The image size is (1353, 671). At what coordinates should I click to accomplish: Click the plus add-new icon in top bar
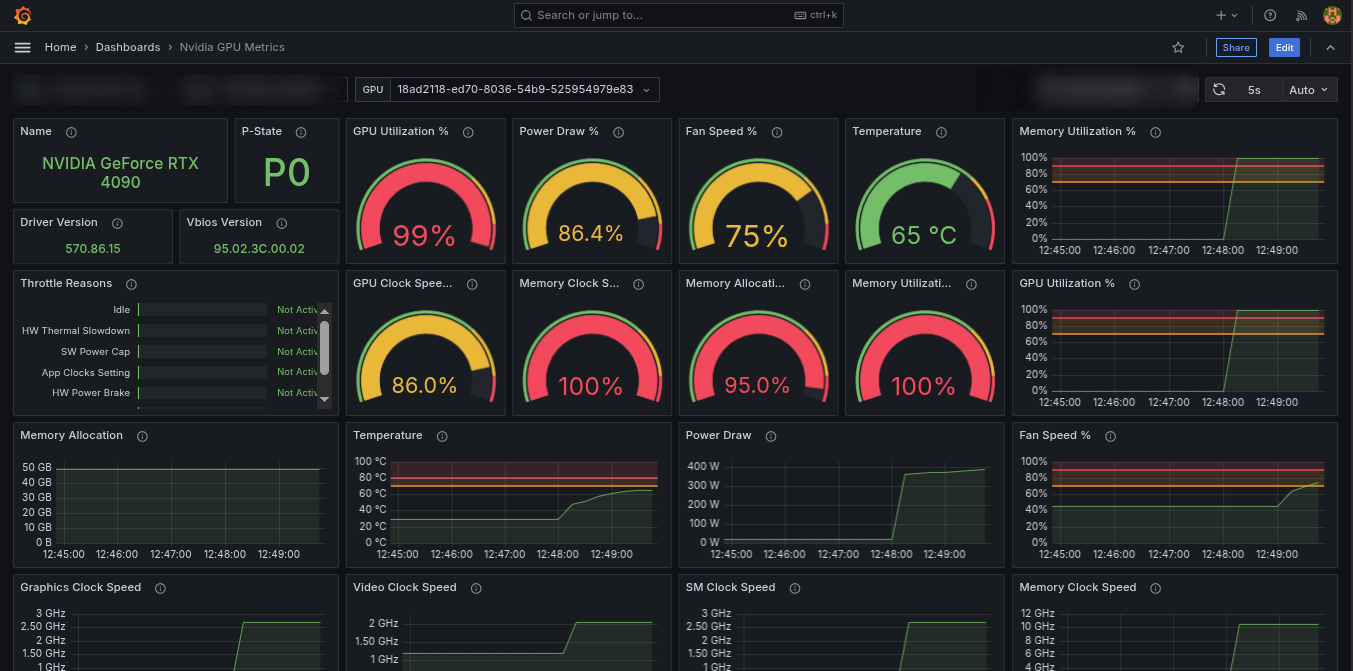[1221, 15]
